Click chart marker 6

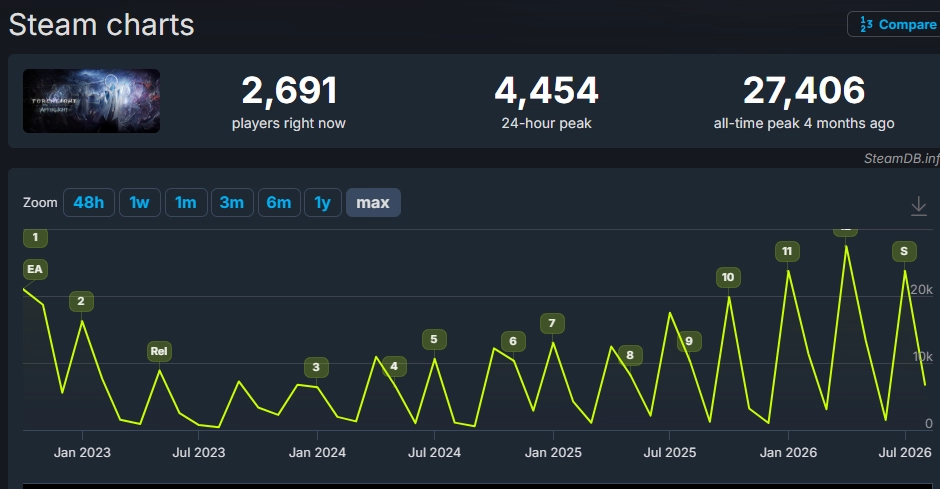point(513,341)
